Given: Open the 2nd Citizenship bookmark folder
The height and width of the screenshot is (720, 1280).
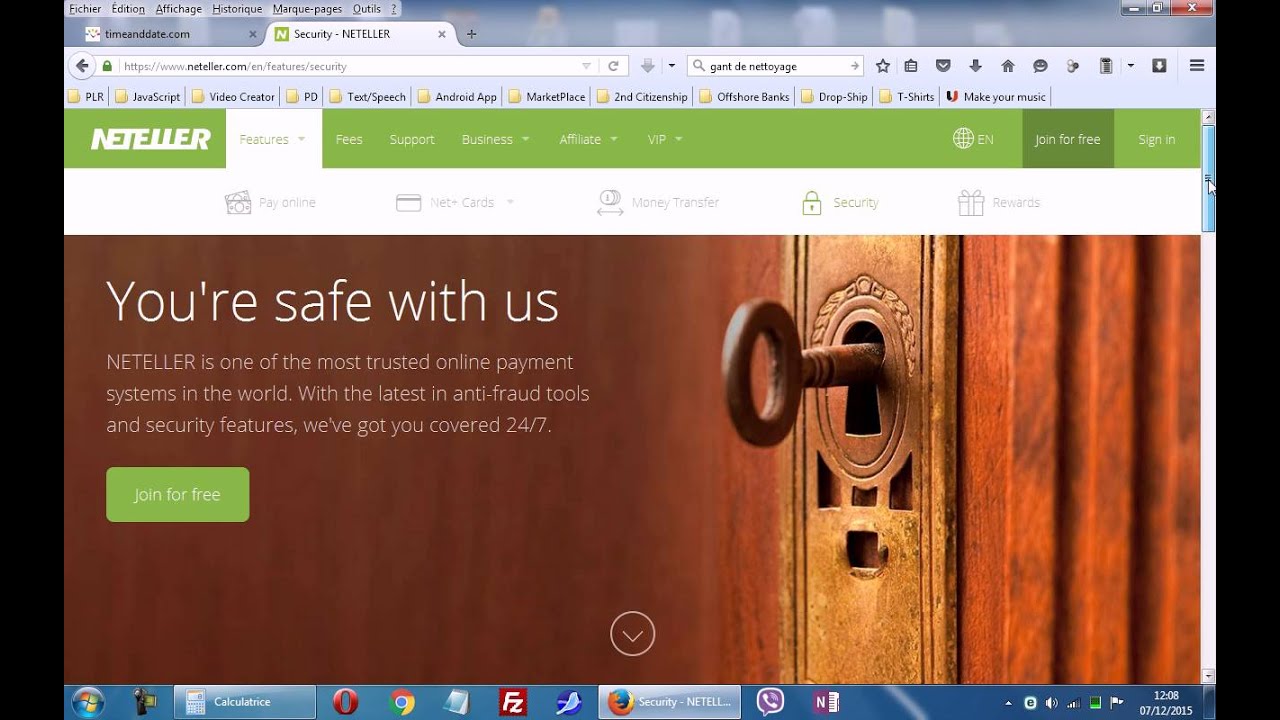Looking at the screenshot, I should (x=641, y=97).
